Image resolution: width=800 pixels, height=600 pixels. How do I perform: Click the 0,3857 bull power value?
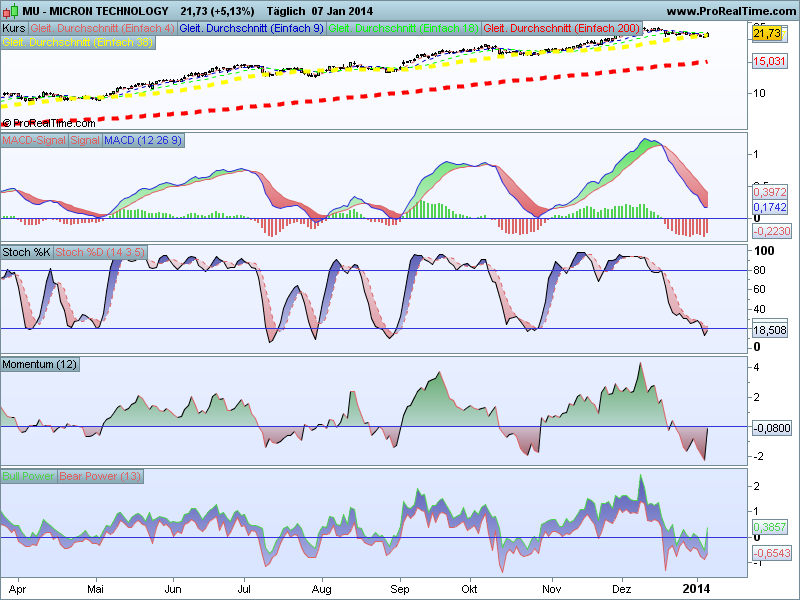pos(769,527)
